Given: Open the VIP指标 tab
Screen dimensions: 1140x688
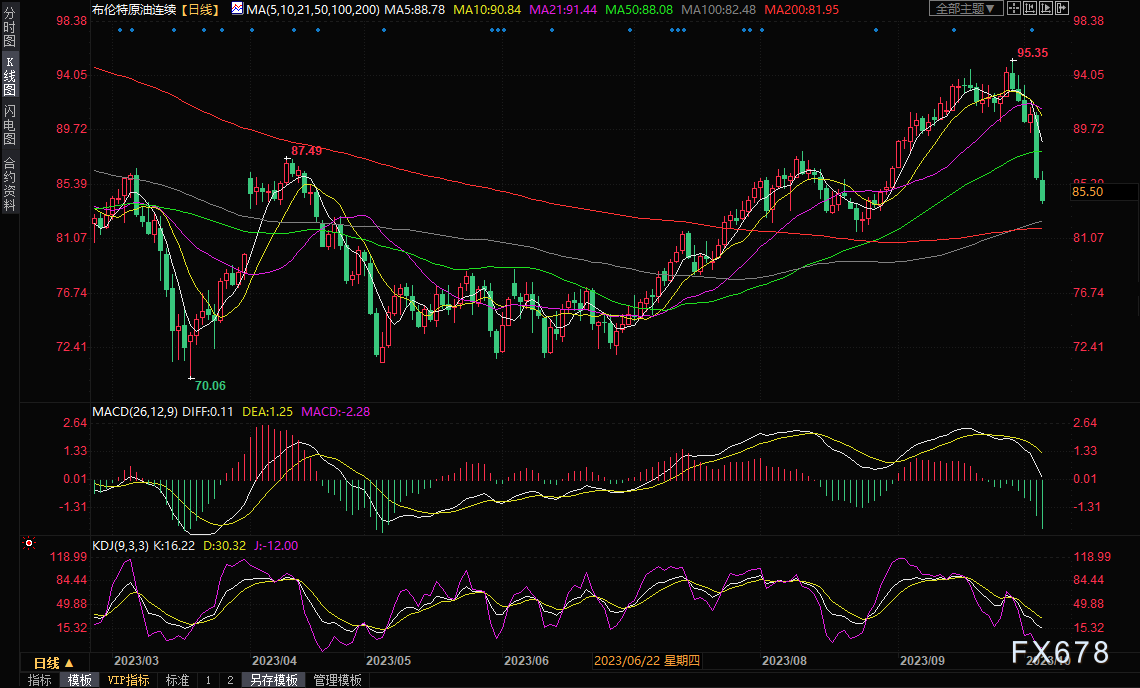Looking at the screenshot, I should [x=129, y=680].
